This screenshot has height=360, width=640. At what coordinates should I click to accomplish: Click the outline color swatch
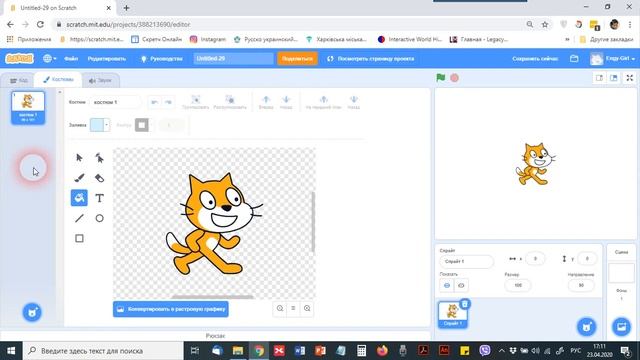pos(142,125)
